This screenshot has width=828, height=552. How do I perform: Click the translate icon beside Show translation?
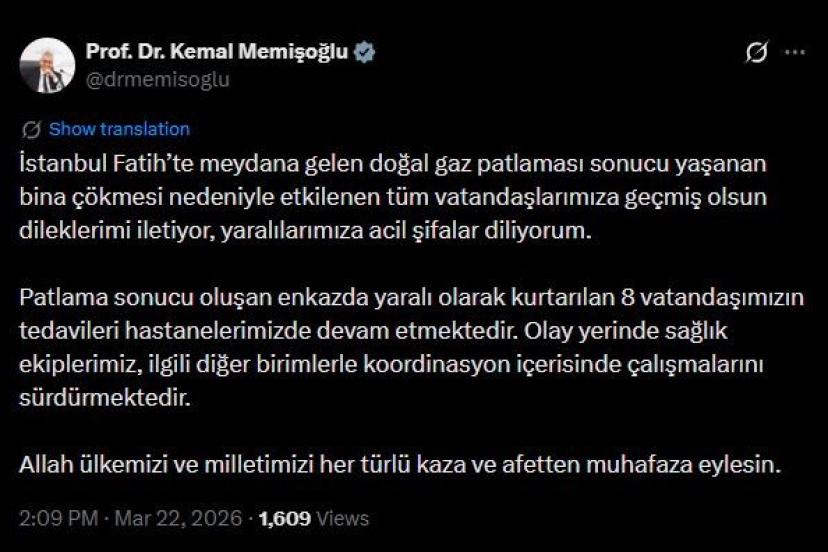pos(31,129)
